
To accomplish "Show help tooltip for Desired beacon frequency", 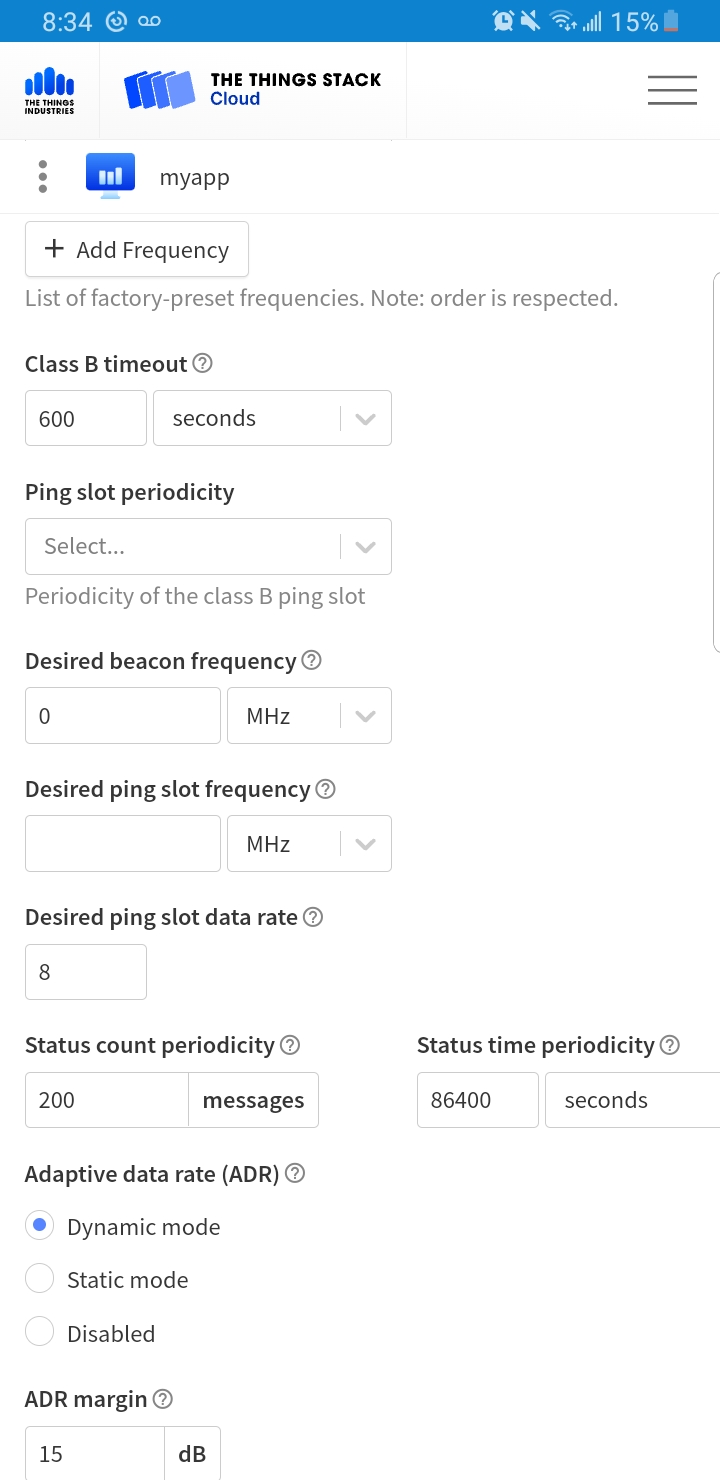I will pos(311,660).
